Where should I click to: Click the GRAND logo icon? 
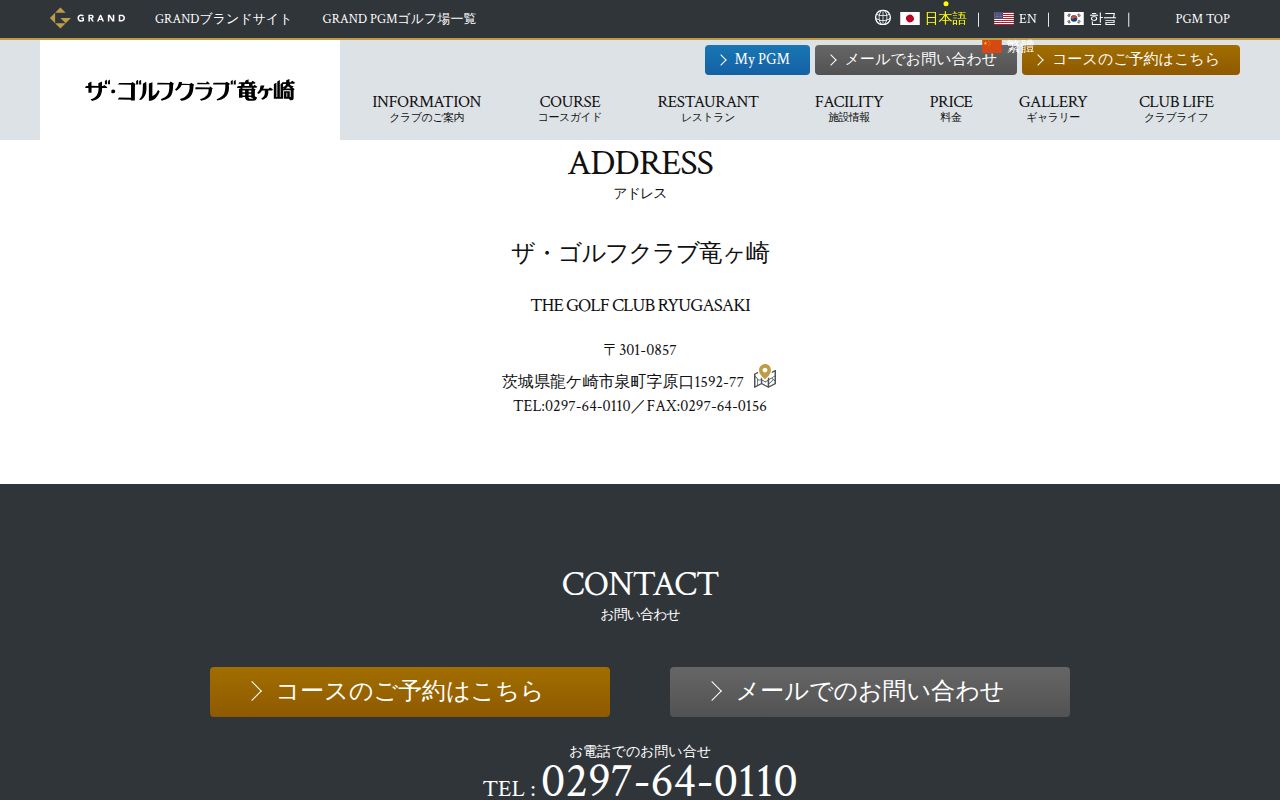point(88,18)
